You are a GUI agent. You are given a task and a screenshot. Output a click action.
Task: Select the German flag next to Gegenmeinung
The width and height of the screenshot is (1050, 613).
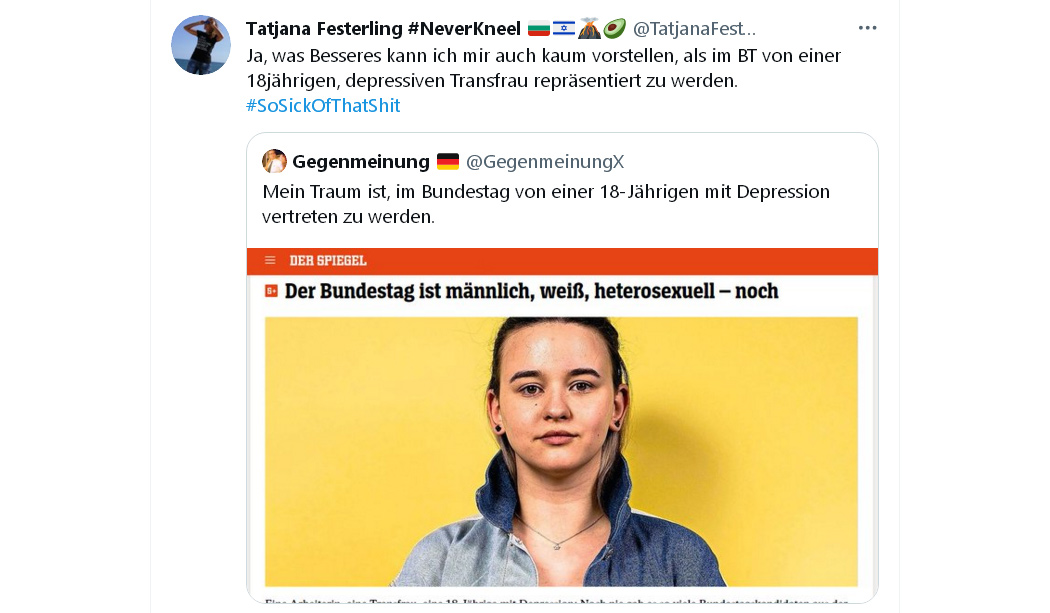(x=447, y=161)
